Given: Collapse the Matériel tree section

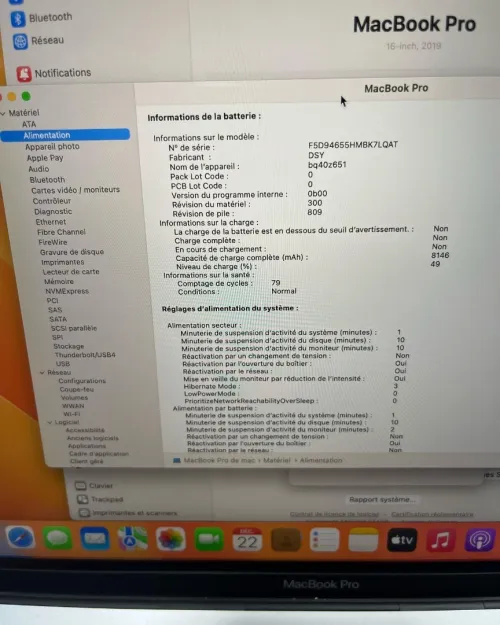Looking at the screenshot, I should 3,113.
